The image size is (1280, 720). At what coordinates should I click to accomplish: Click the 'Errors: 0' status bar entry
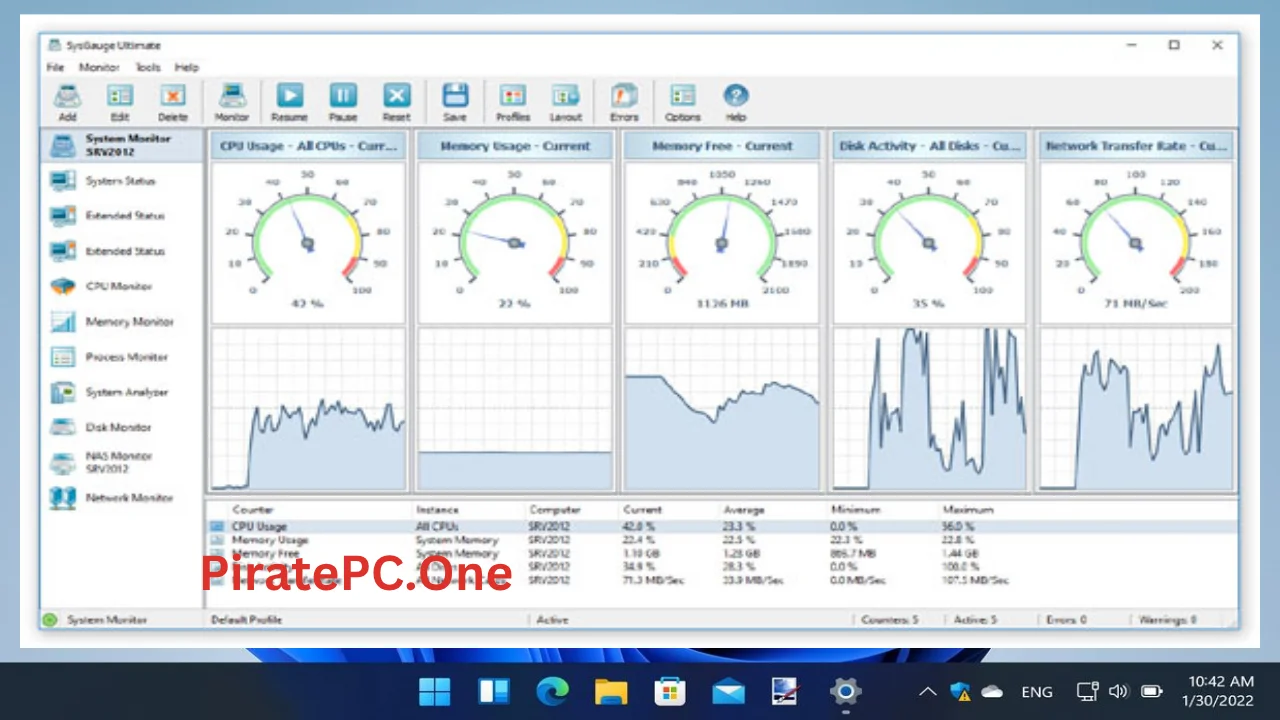pyautogui.click(x=1066, y=620)
